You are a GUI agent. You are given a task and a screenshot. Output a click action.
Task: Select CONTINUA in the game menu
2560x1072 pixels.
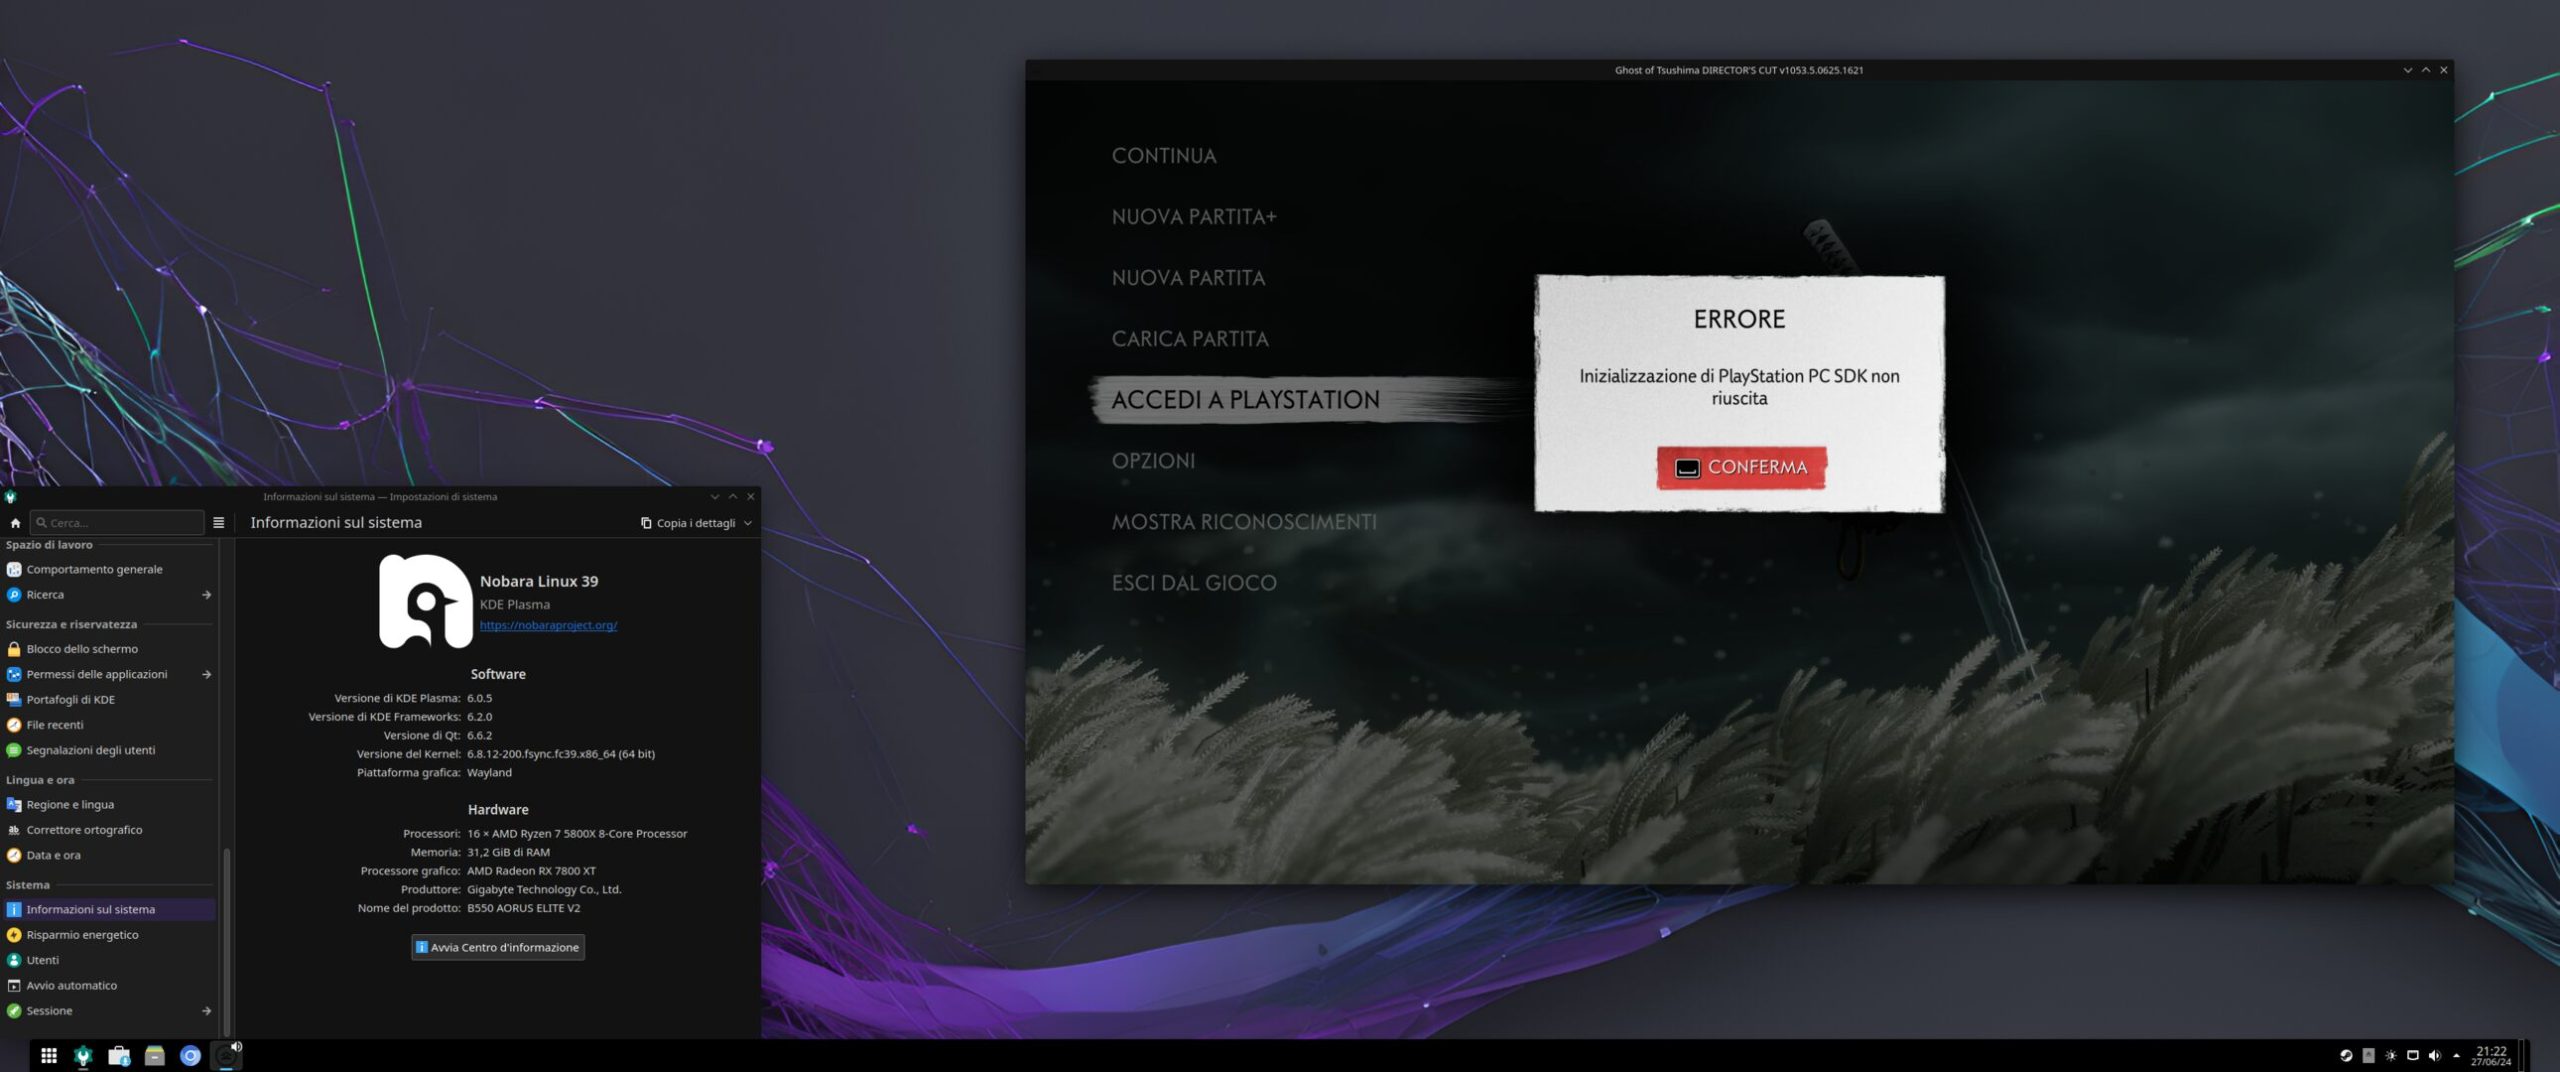(x=1164, y=156)
